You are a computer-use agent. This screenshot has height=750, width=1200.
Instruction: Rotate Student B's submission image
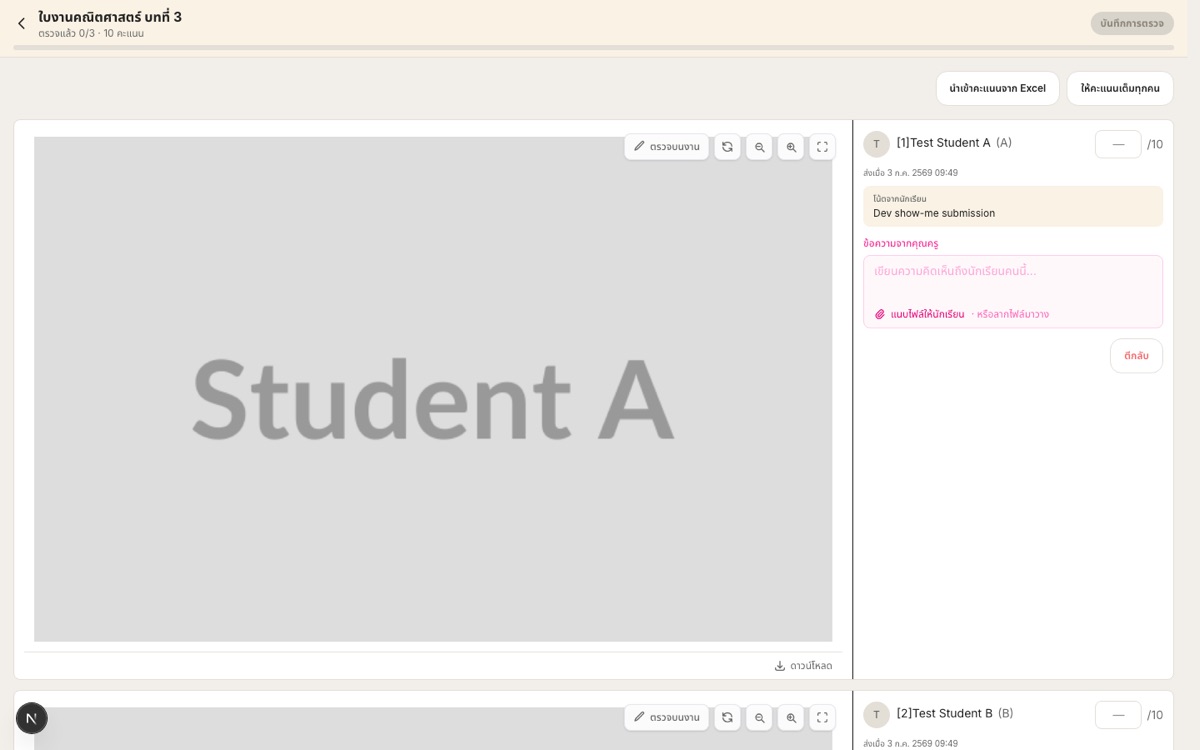tap(727, 717)
